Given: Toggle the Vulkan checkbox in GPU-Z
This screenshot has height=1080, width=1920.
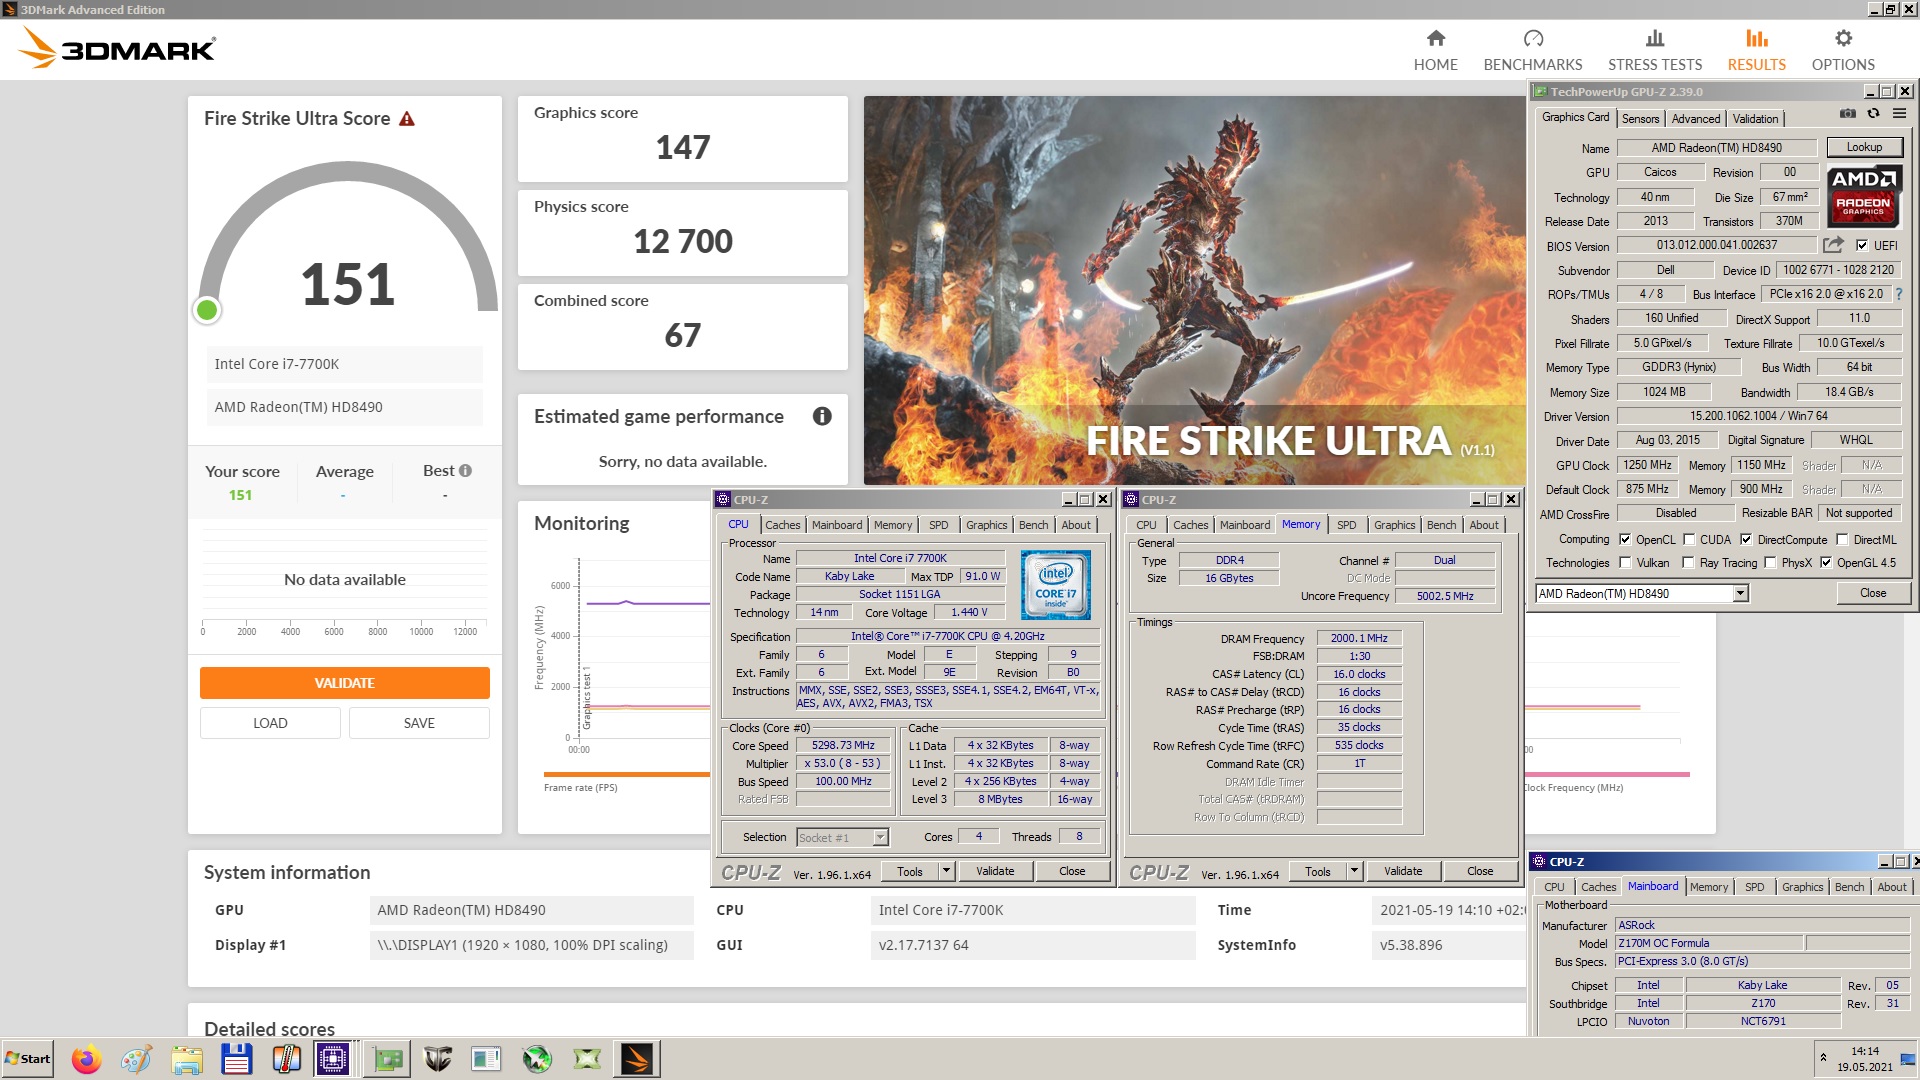Looking at the screenshot, I should coord(1625,563).
